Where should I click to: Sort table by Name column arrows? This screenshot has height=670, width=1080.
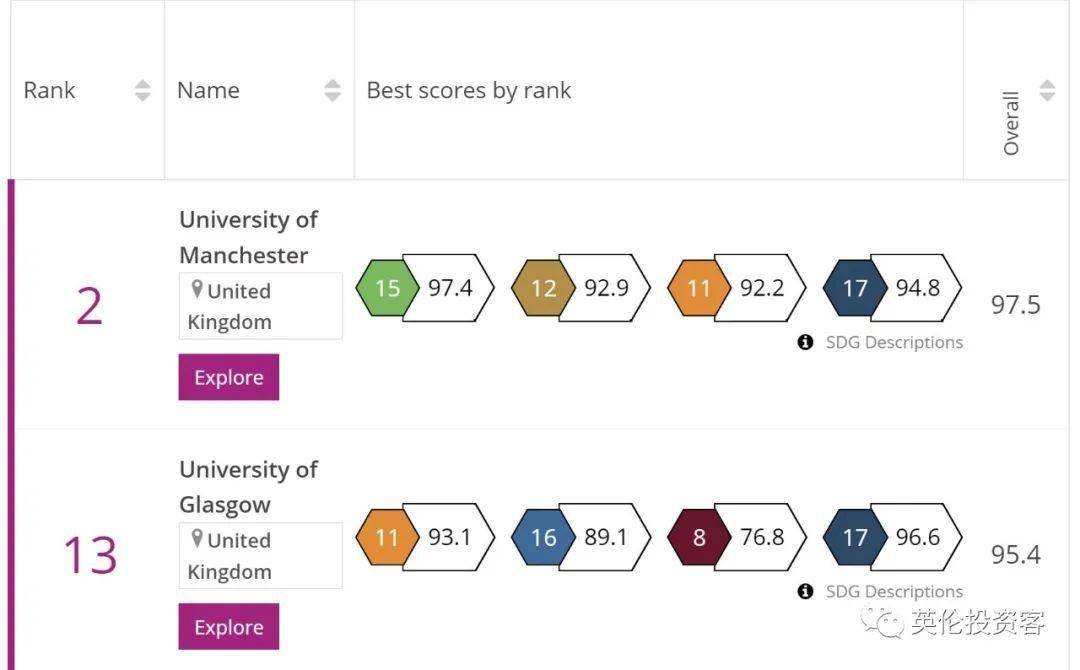[333, 90]
